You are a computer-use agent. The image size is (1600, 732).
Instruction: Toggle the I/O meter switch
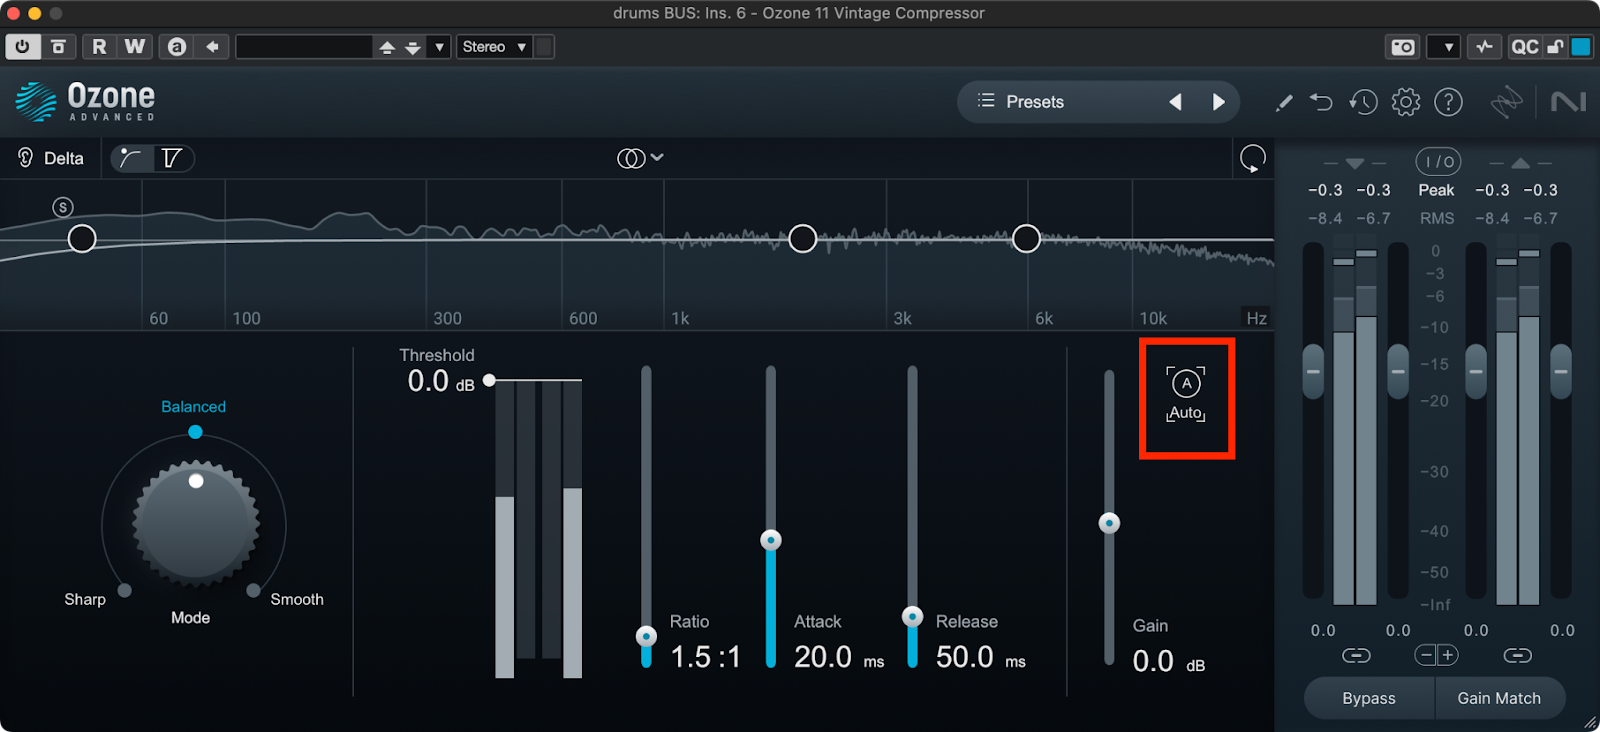[1438, 162]
